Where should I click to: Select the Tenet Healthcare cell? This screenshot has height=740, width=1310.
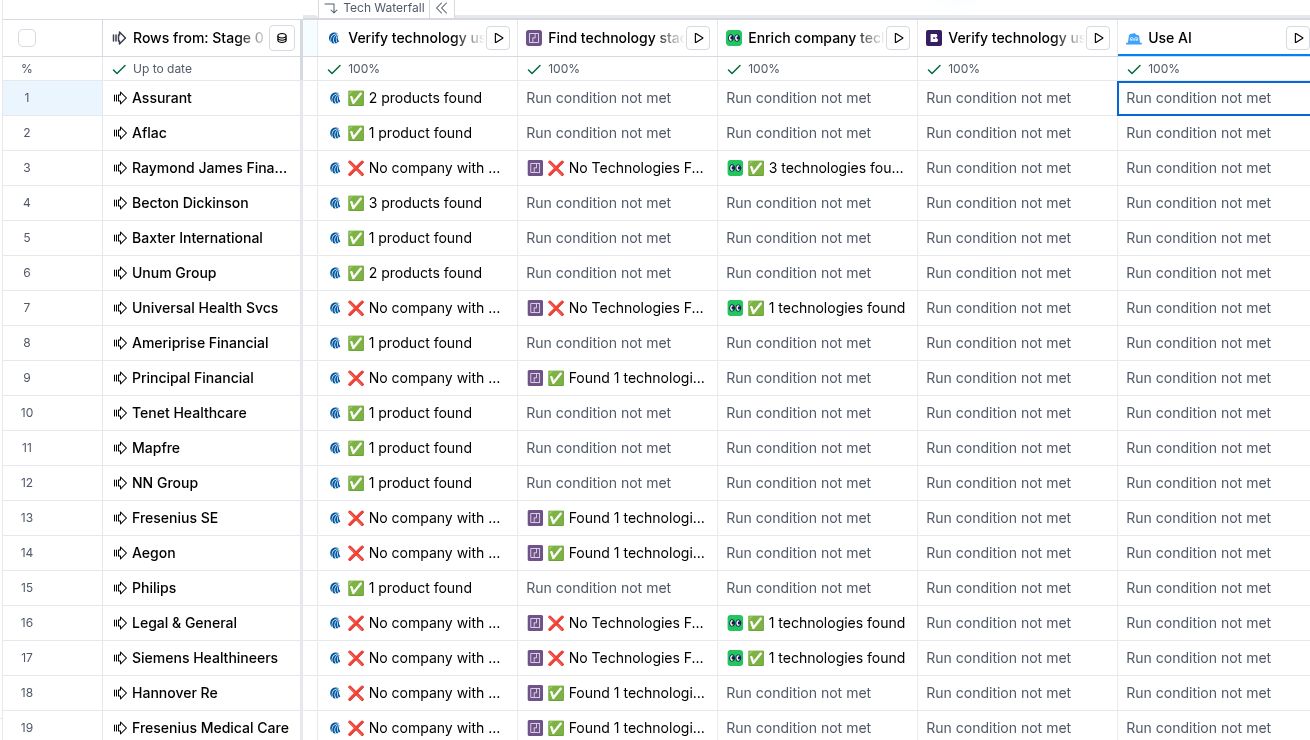[x=202, y=413]
